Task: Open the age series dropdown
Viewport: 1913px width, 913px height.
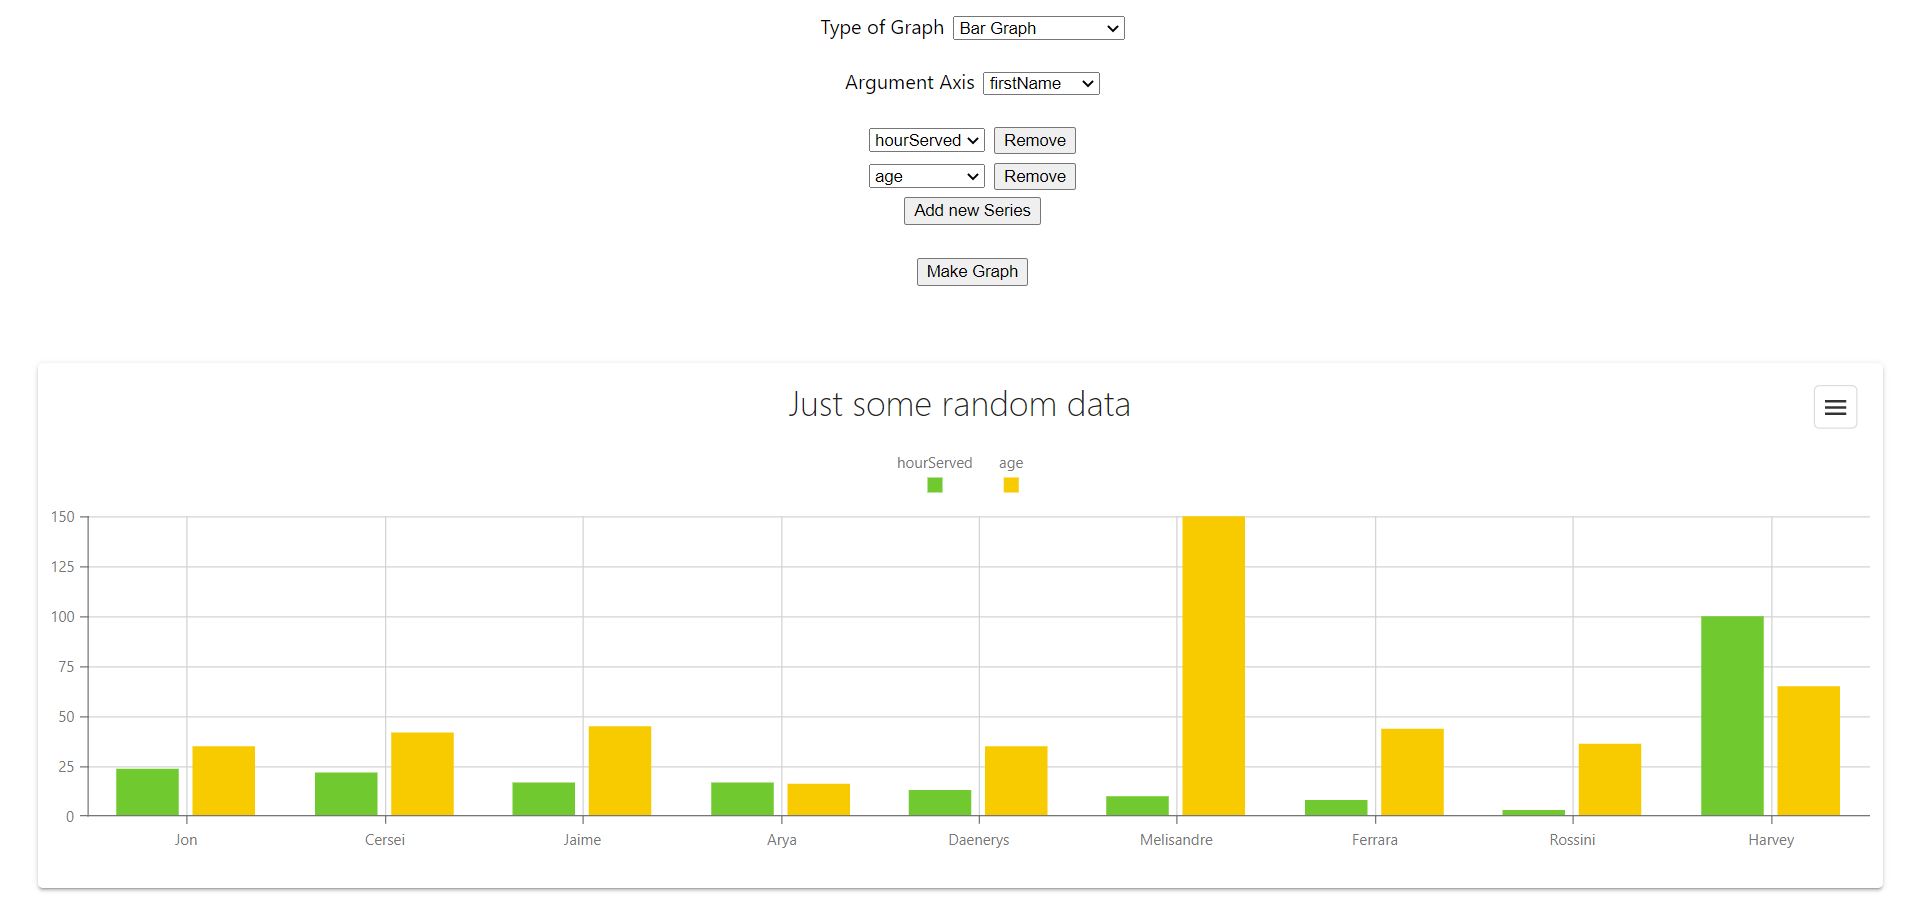Action: (x=926, y=176)
